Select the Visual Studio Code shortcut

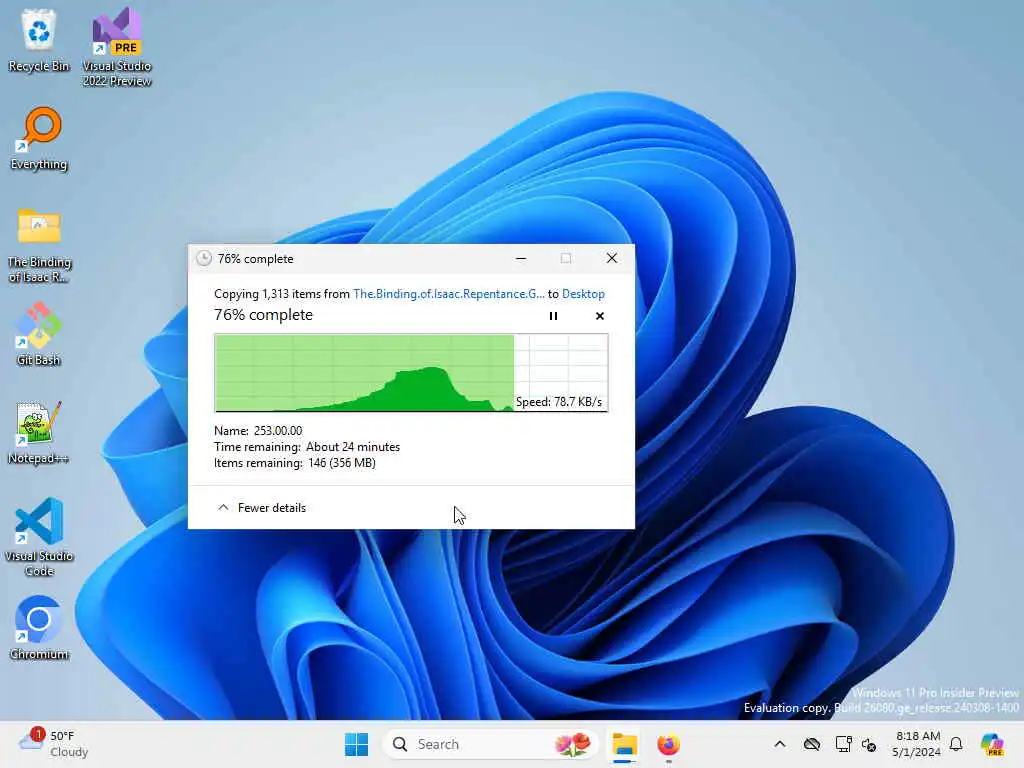[39, 537]
